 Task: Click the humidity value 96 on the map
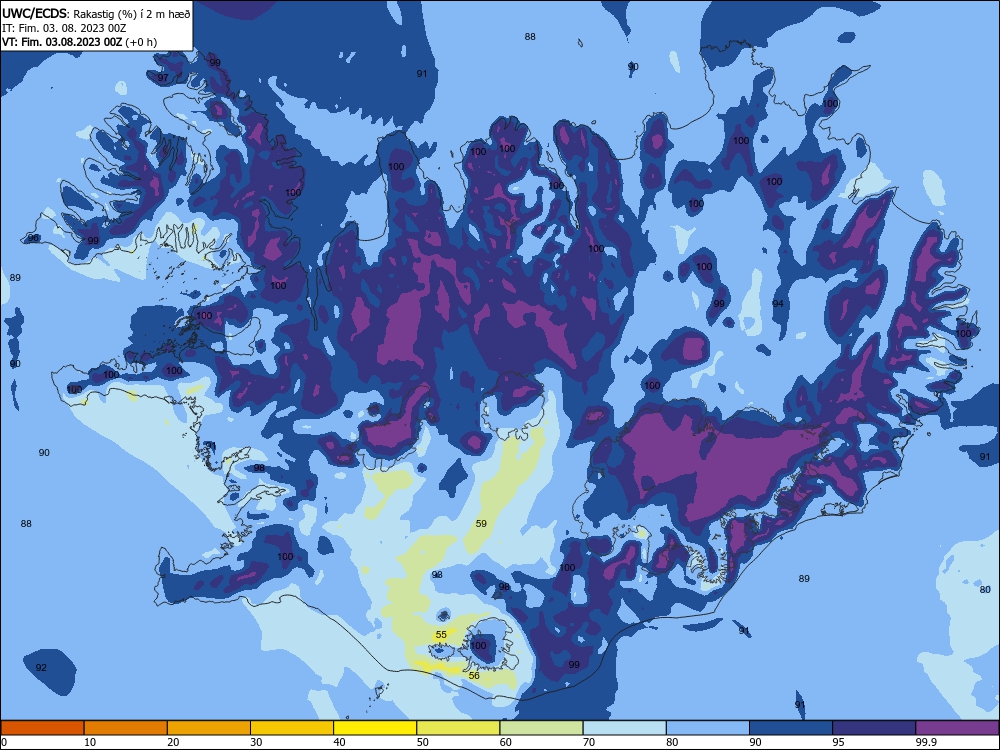pos(33,238)
